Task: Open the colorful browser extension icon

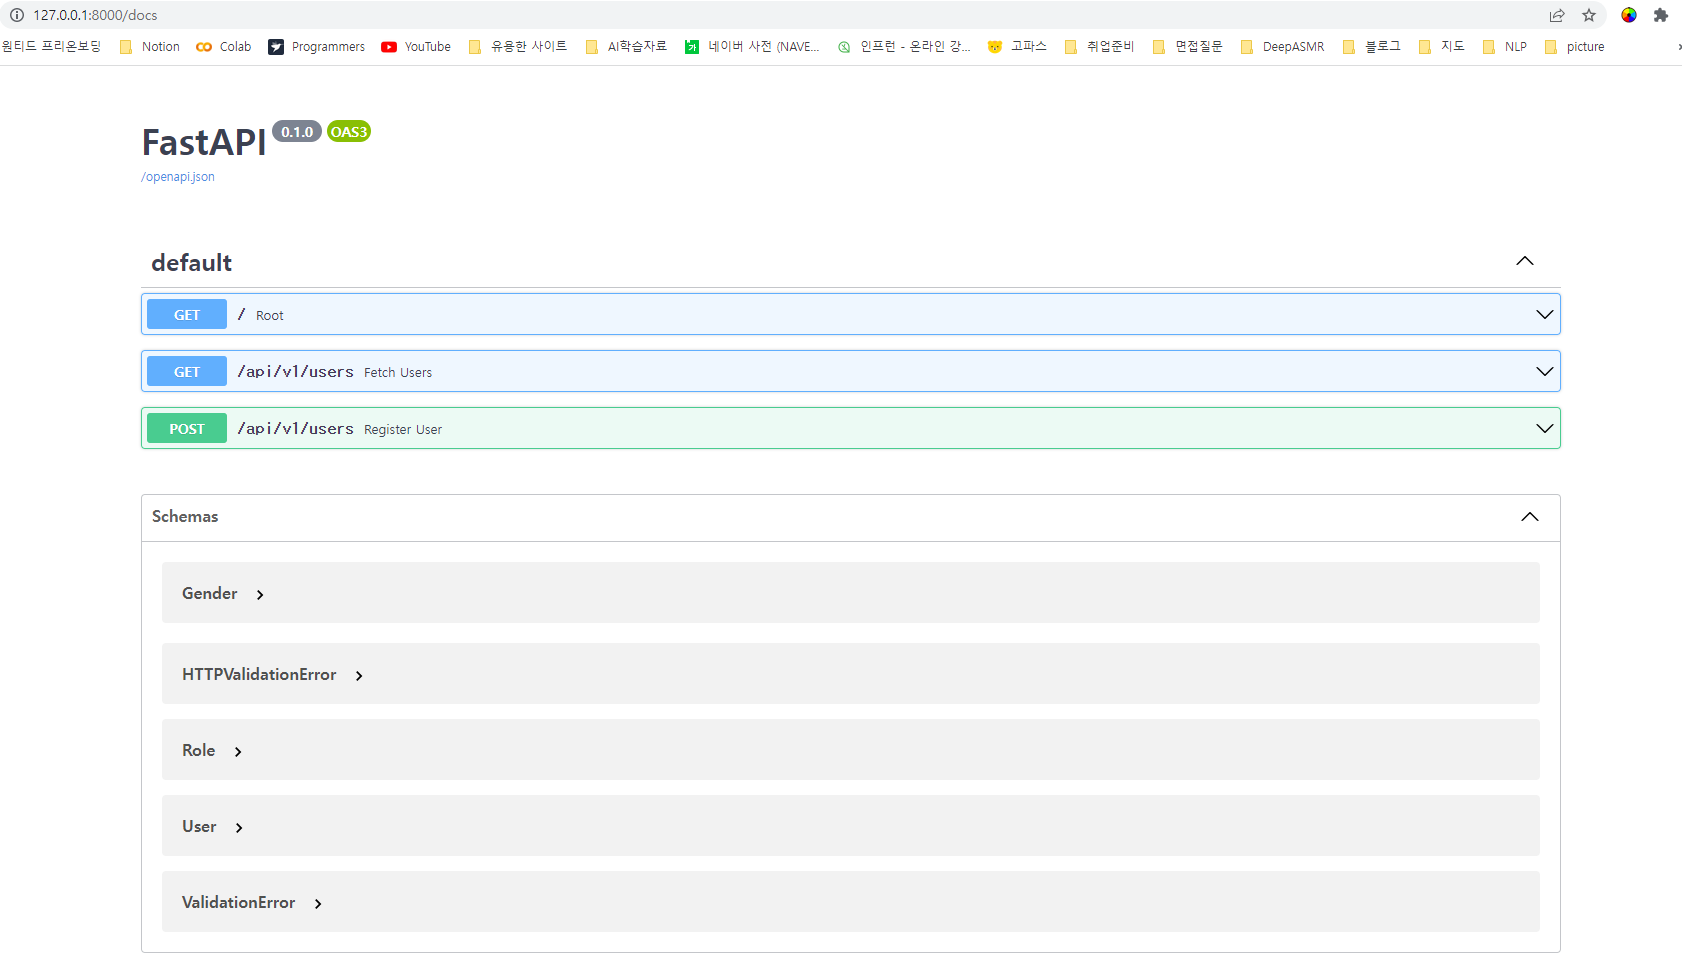Action: 1629,15
